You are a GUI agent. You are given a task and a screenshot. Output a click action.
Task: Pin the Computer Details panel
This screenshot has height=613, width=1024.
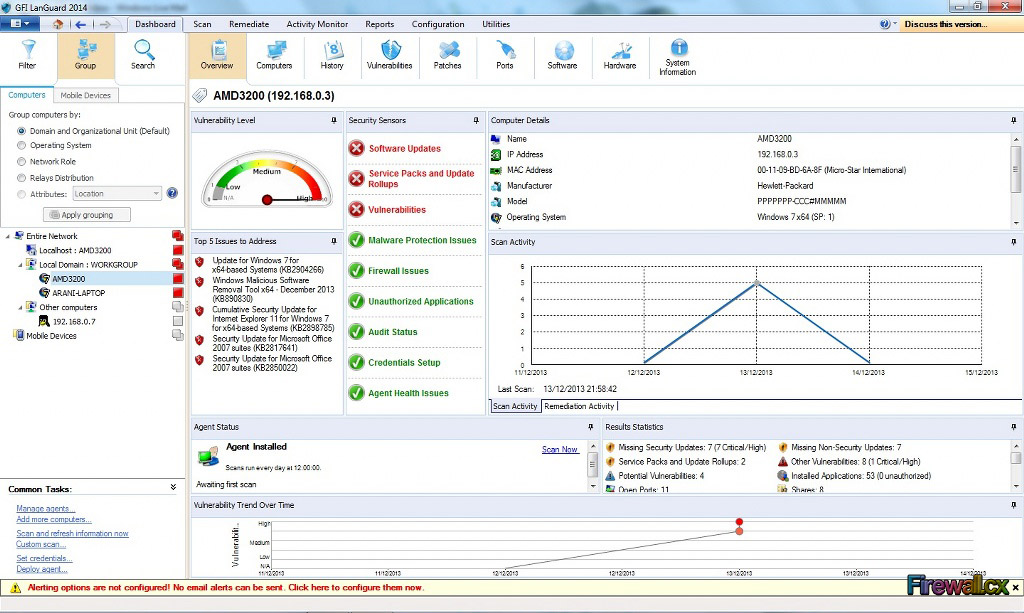tap(1014, 120)
